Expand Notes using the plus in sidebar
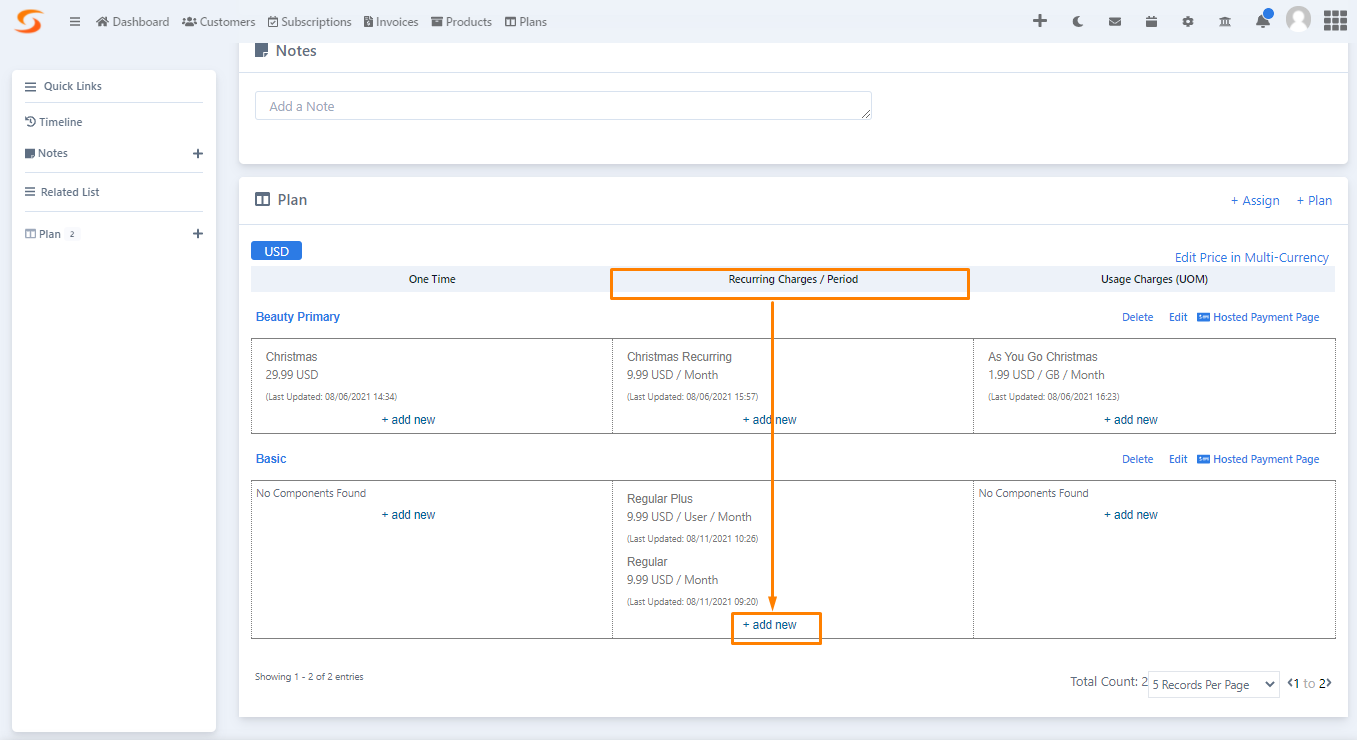Image resolution: width=1357 pixels, height=740 pixels. (x=198, y=153)
